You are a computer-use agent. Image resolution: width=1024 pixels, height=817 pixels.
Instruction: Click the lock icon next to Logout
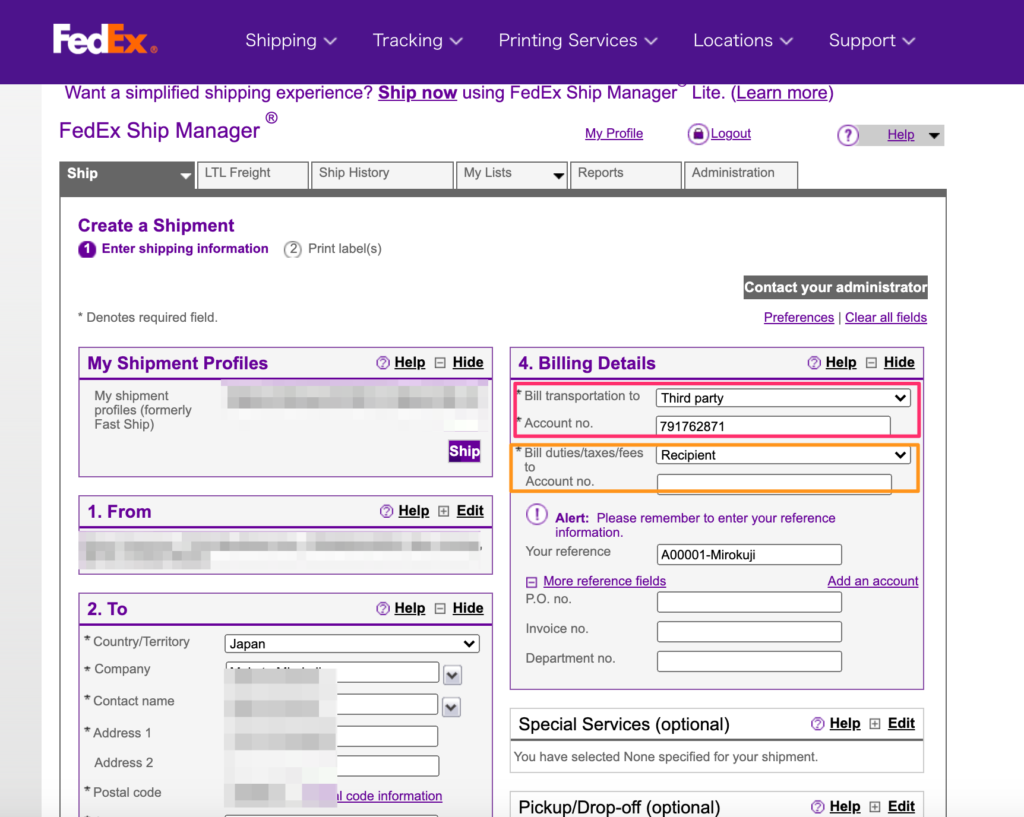698,133
